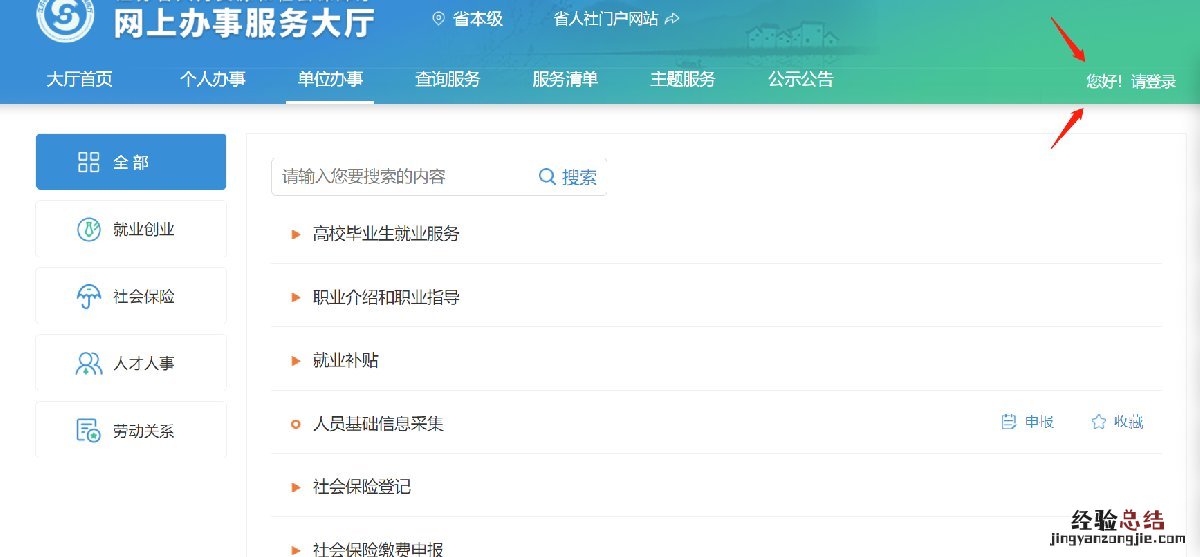
Task: Open the 服务清单 nav tab
Action: click(x=565, y=80)
